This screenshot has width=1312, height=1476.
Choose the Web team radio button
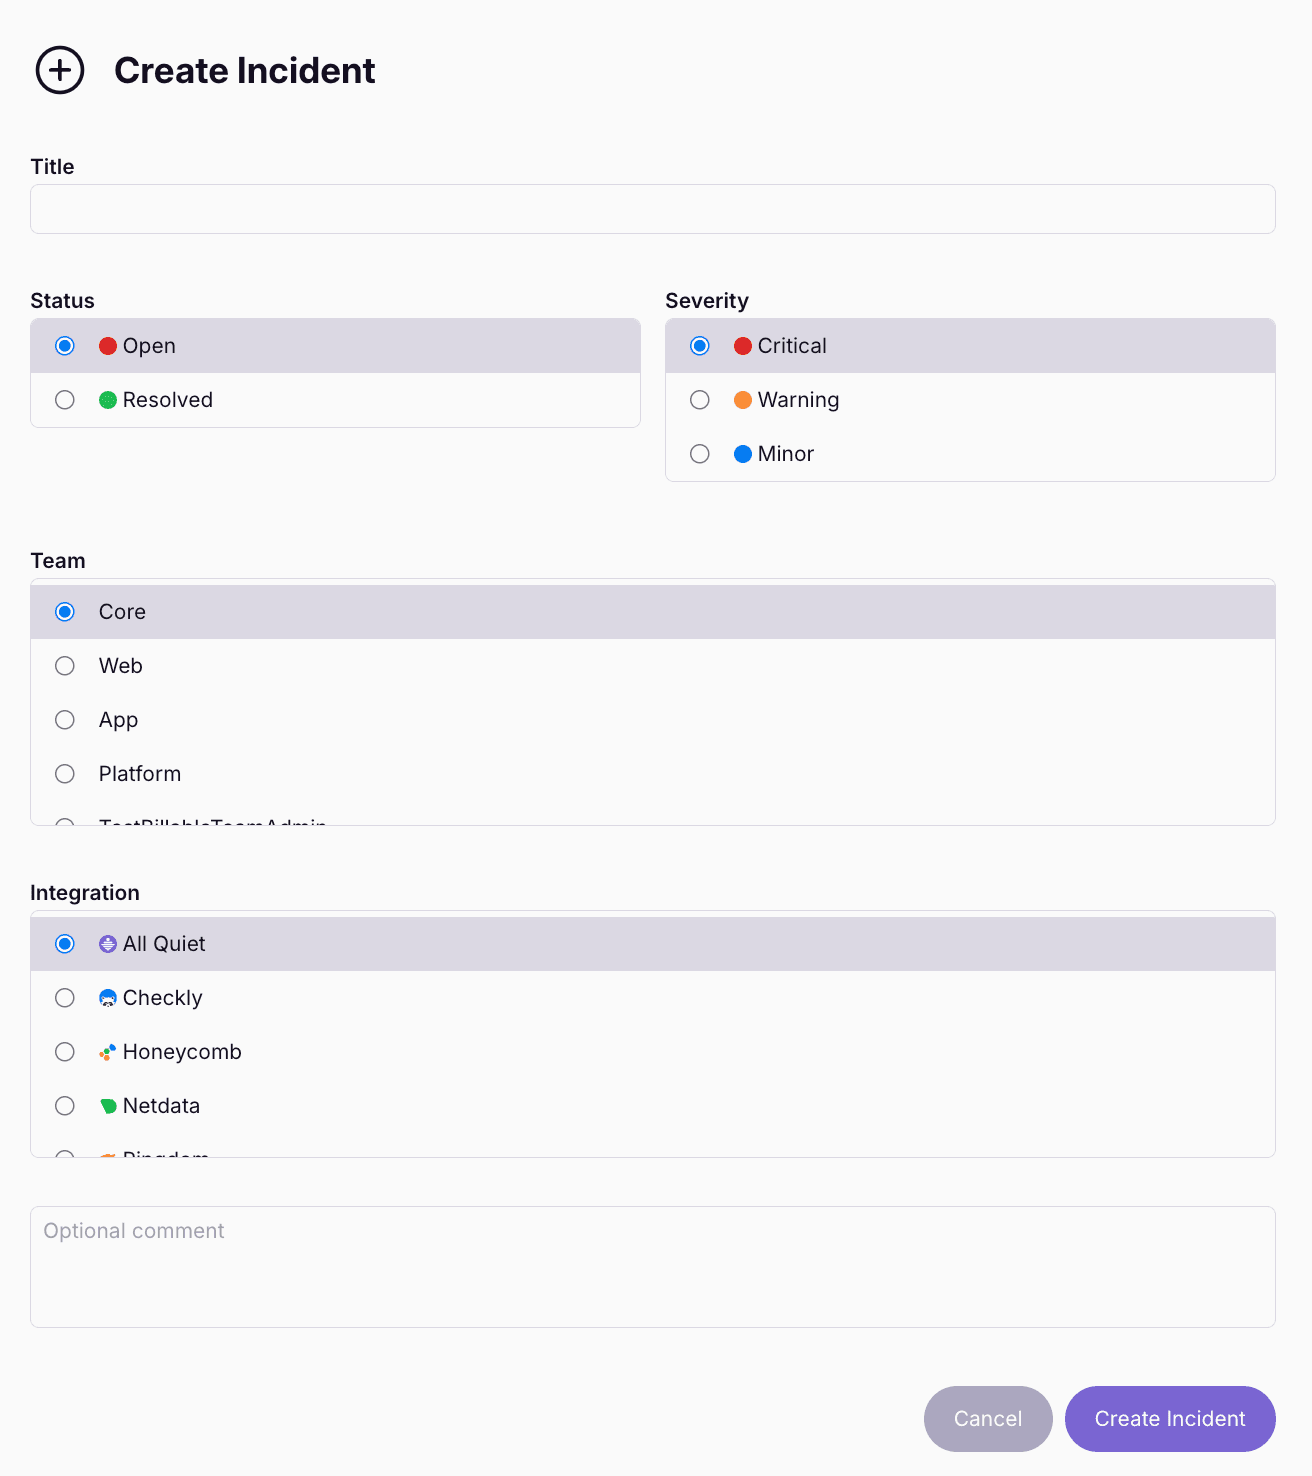point(65,666)
